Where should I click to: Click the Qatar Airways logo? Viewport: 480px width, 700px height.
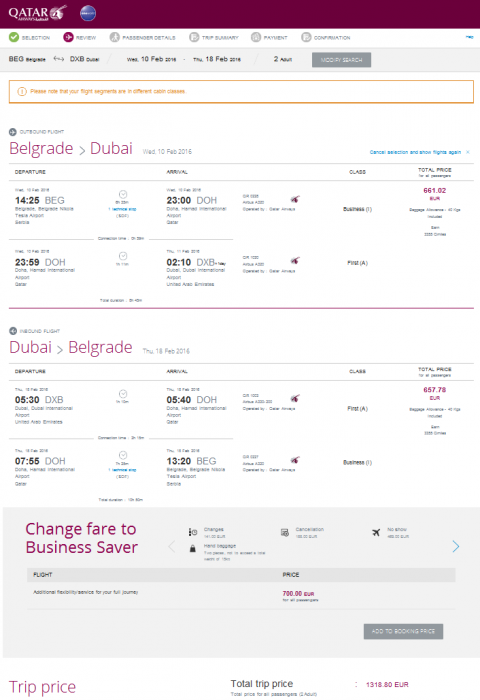(38, 13)
